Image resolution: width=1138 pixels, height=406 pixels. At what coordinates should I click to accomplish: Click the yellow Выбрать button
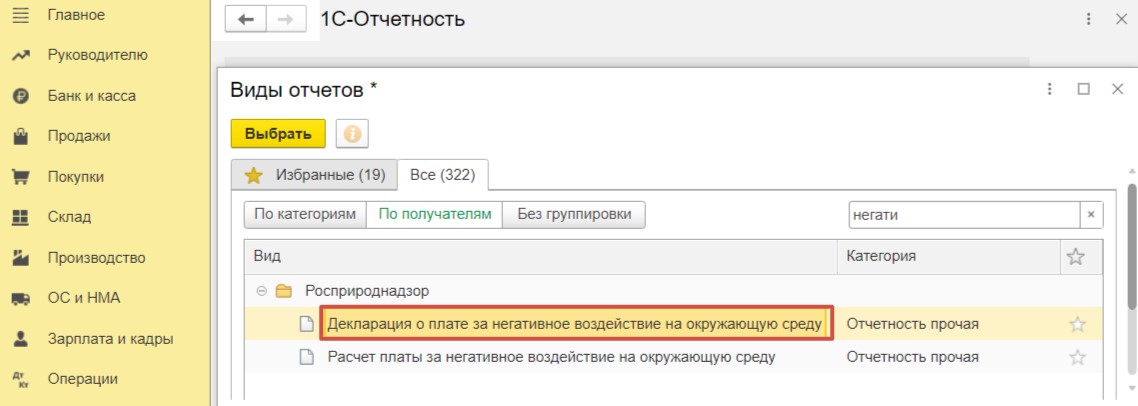coord(278,134)
